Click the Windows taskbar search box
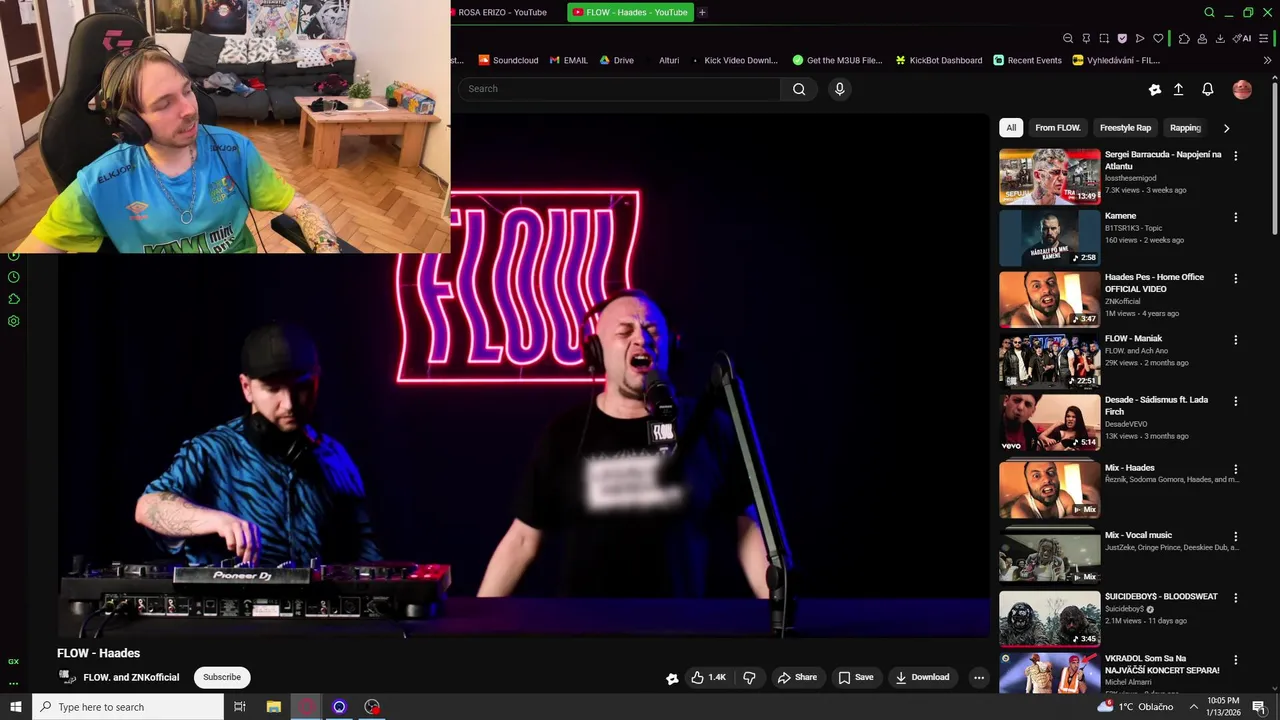1280x720 pixels. click(127, 707)
